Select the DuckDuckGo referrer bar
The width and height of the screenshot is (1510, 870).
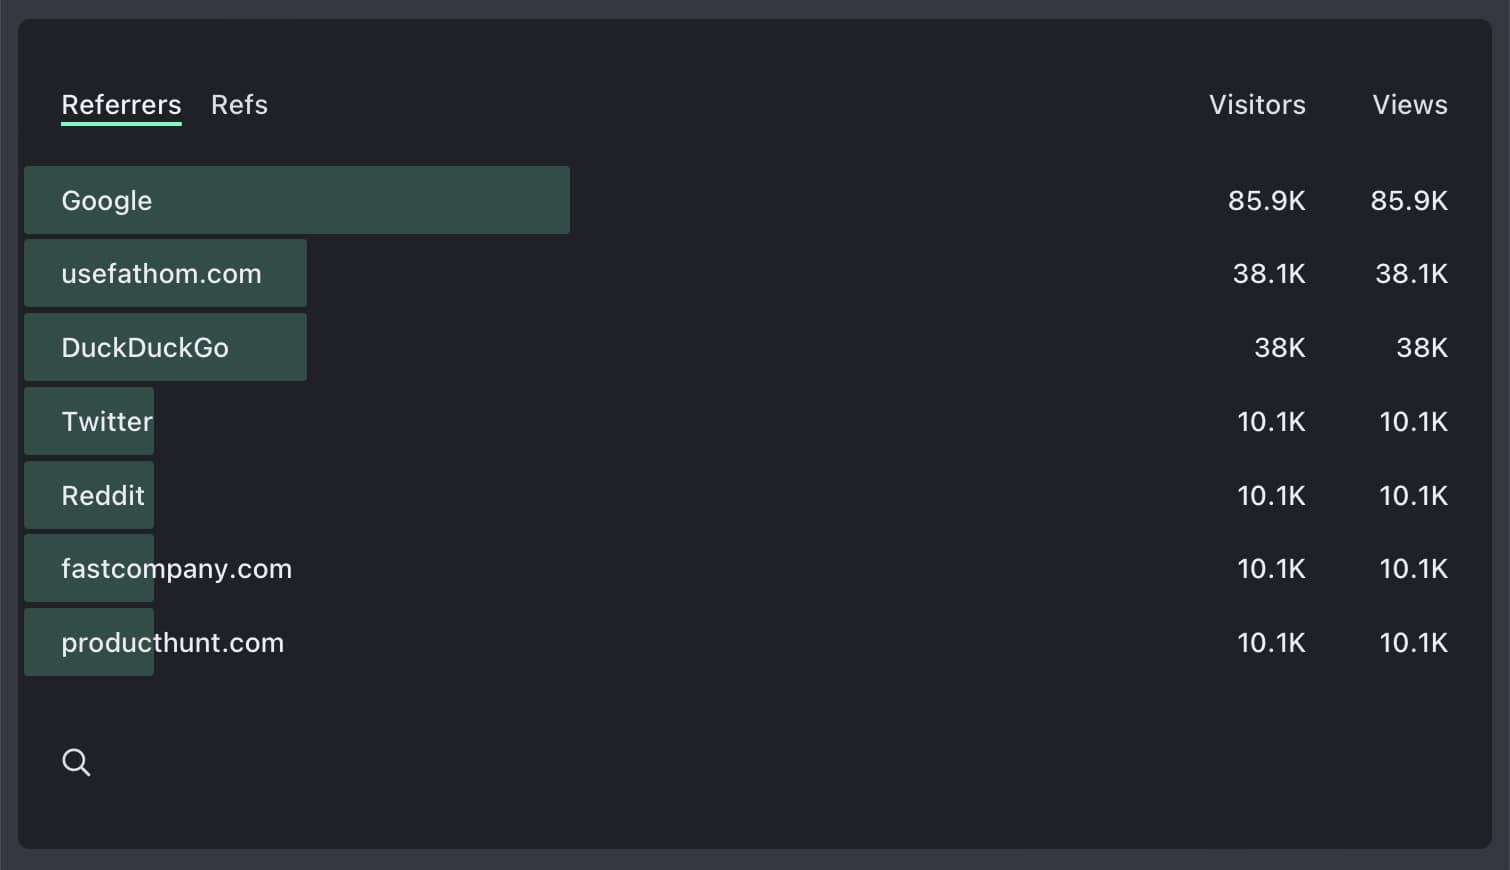click(165, 347)
